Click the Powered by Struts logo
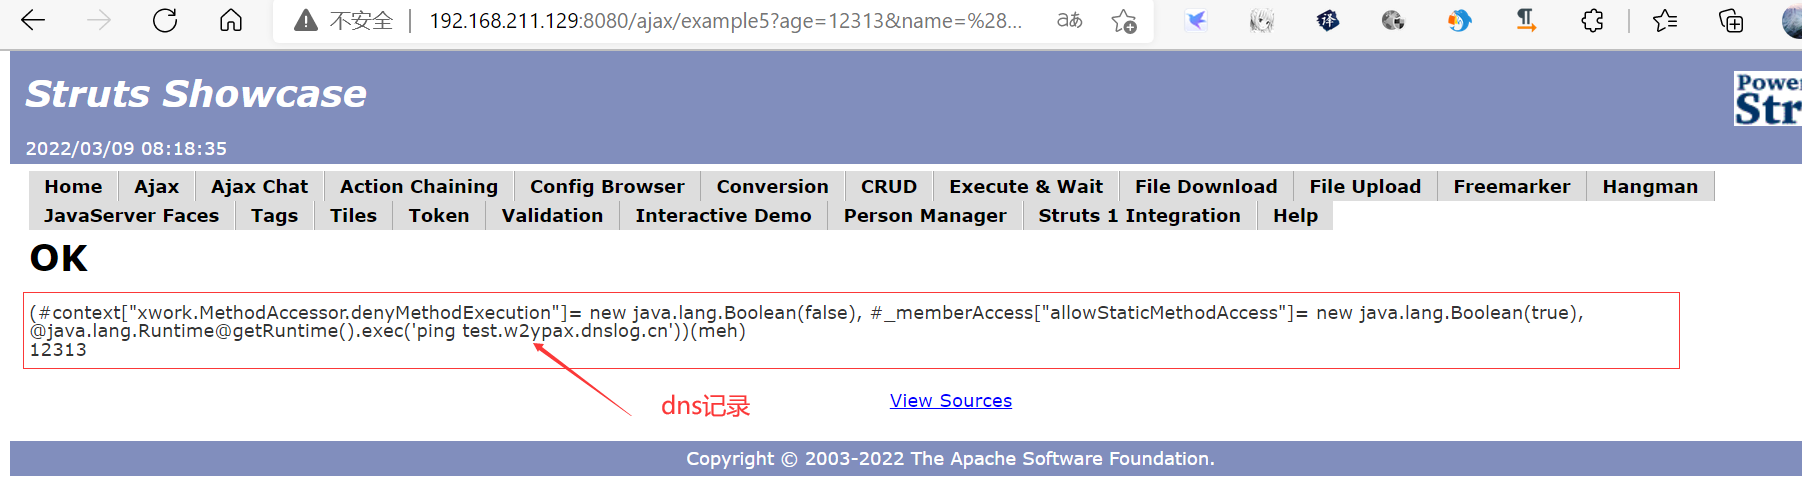Viewport: 1802px width, 483px height. click(x=1768, y=98)
